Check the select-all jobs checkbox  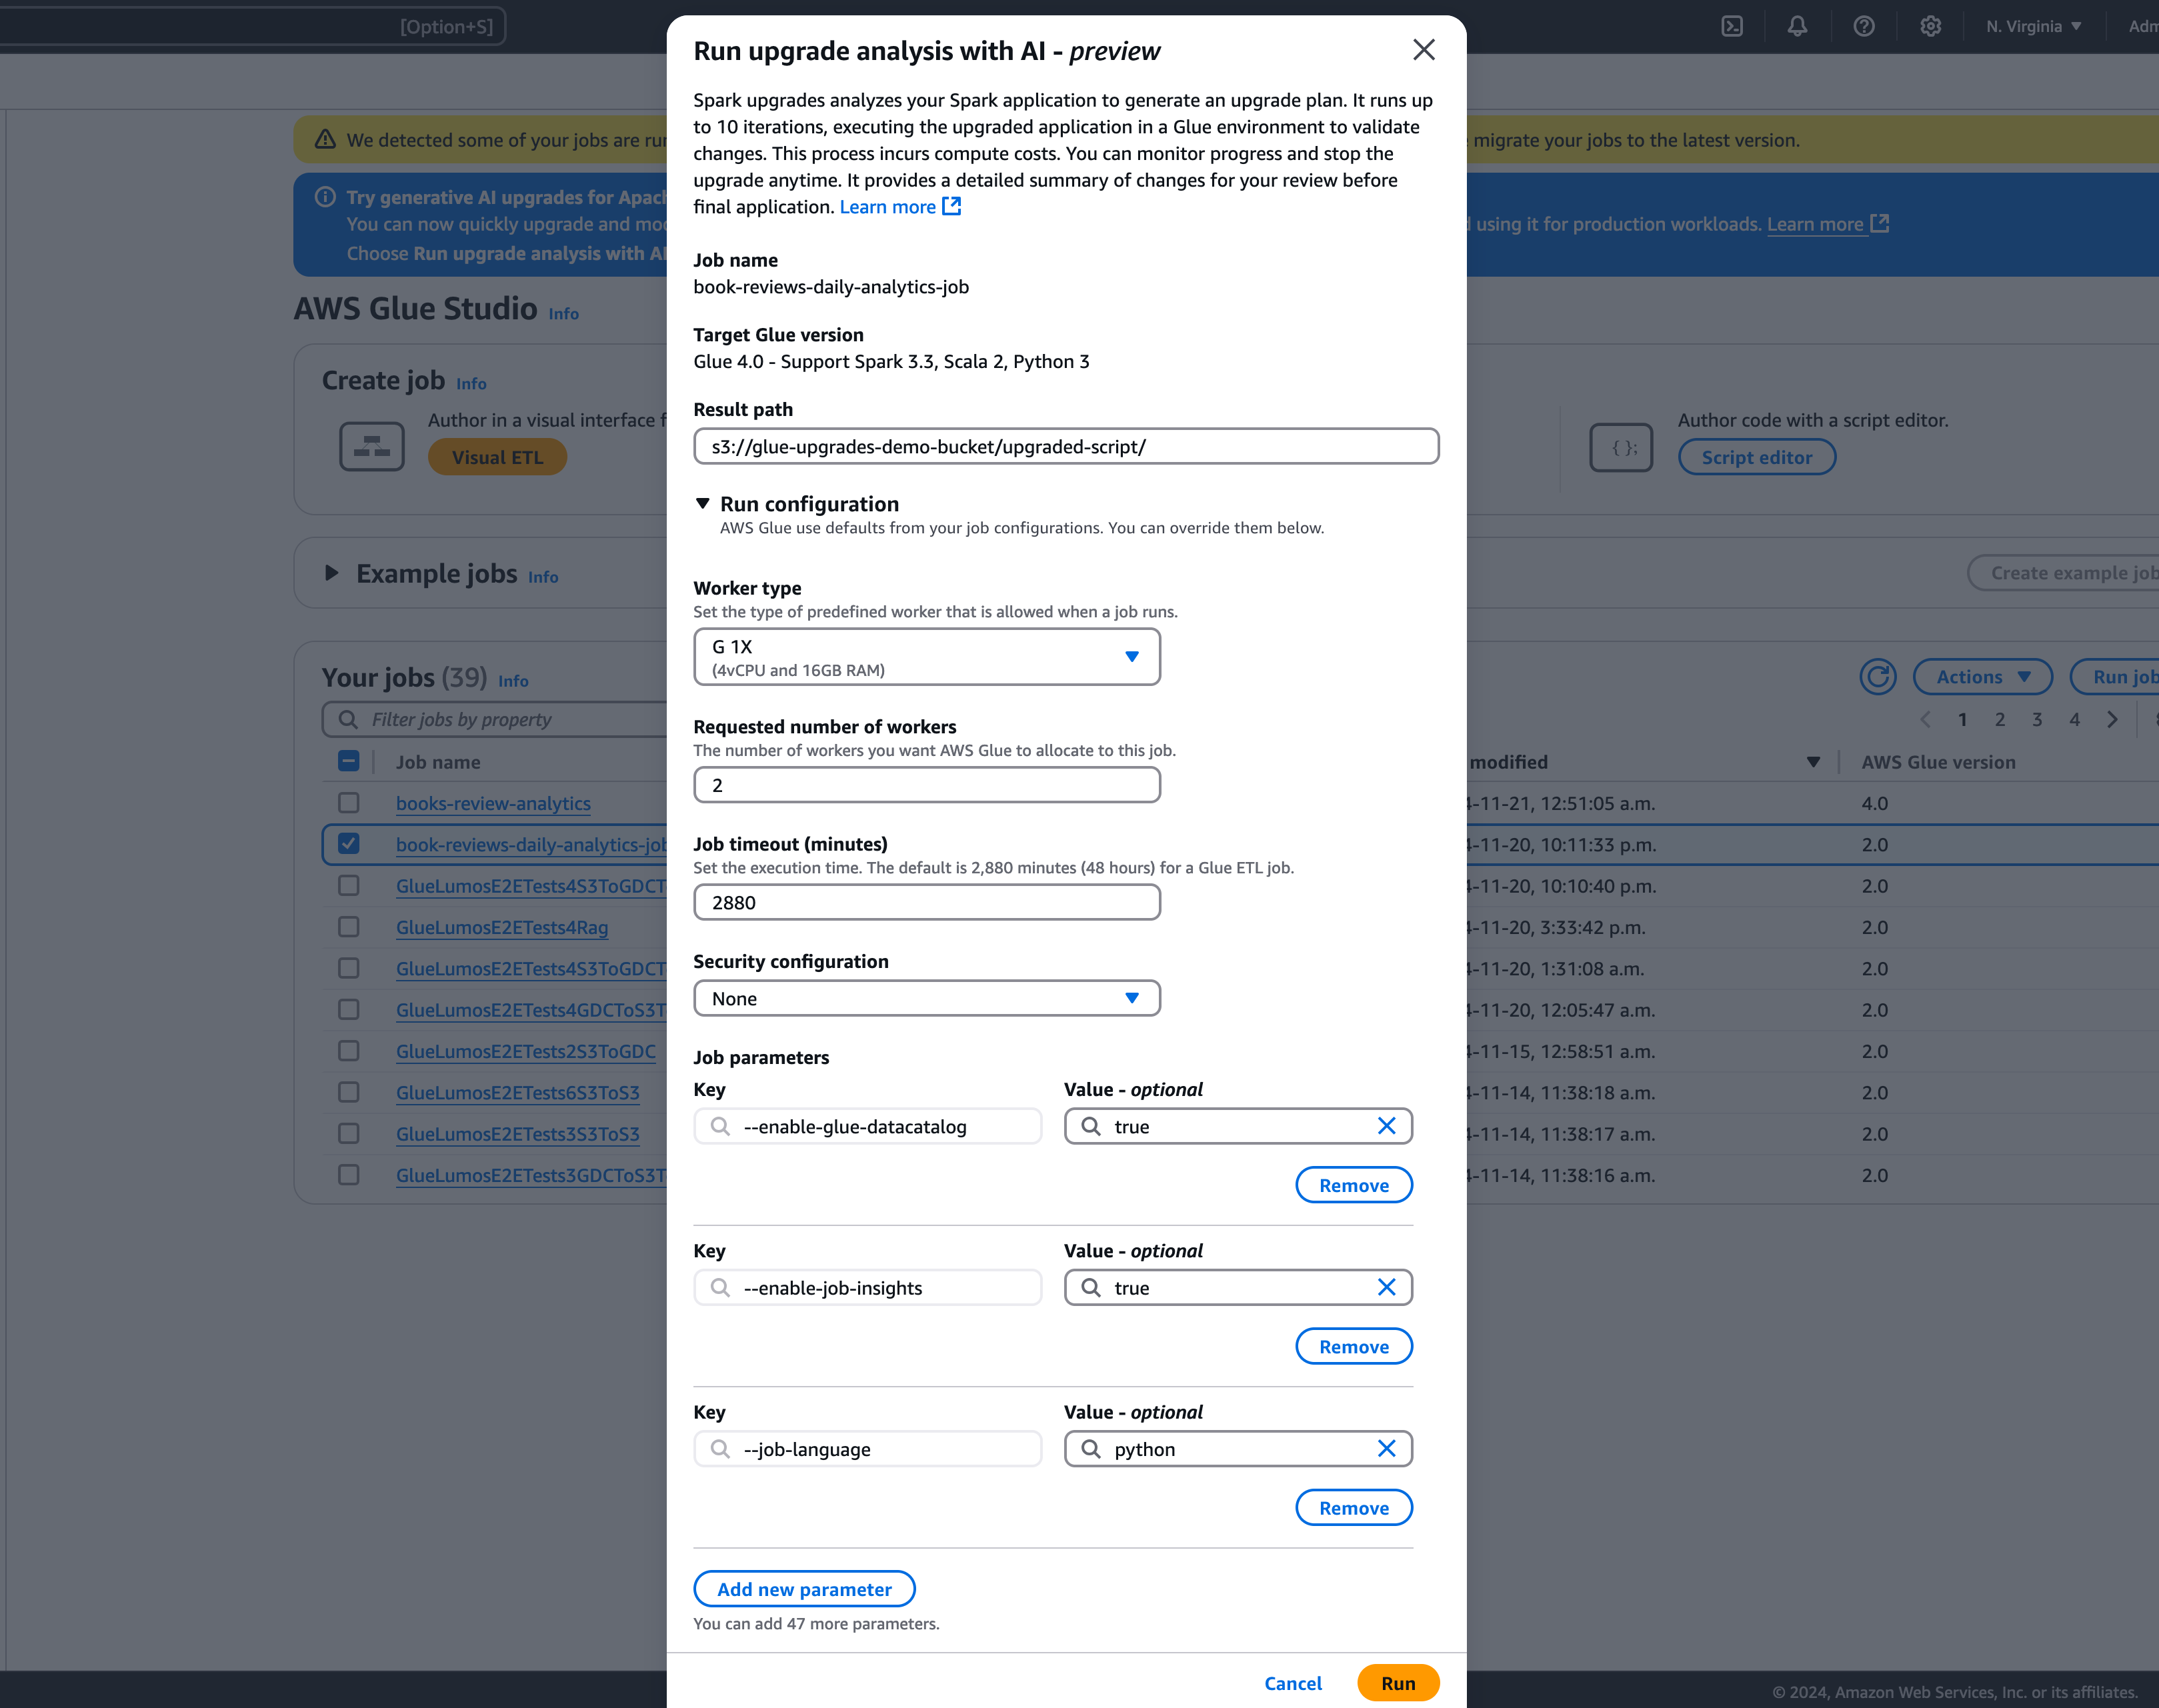pyautogui.click(x=349, y=760)
